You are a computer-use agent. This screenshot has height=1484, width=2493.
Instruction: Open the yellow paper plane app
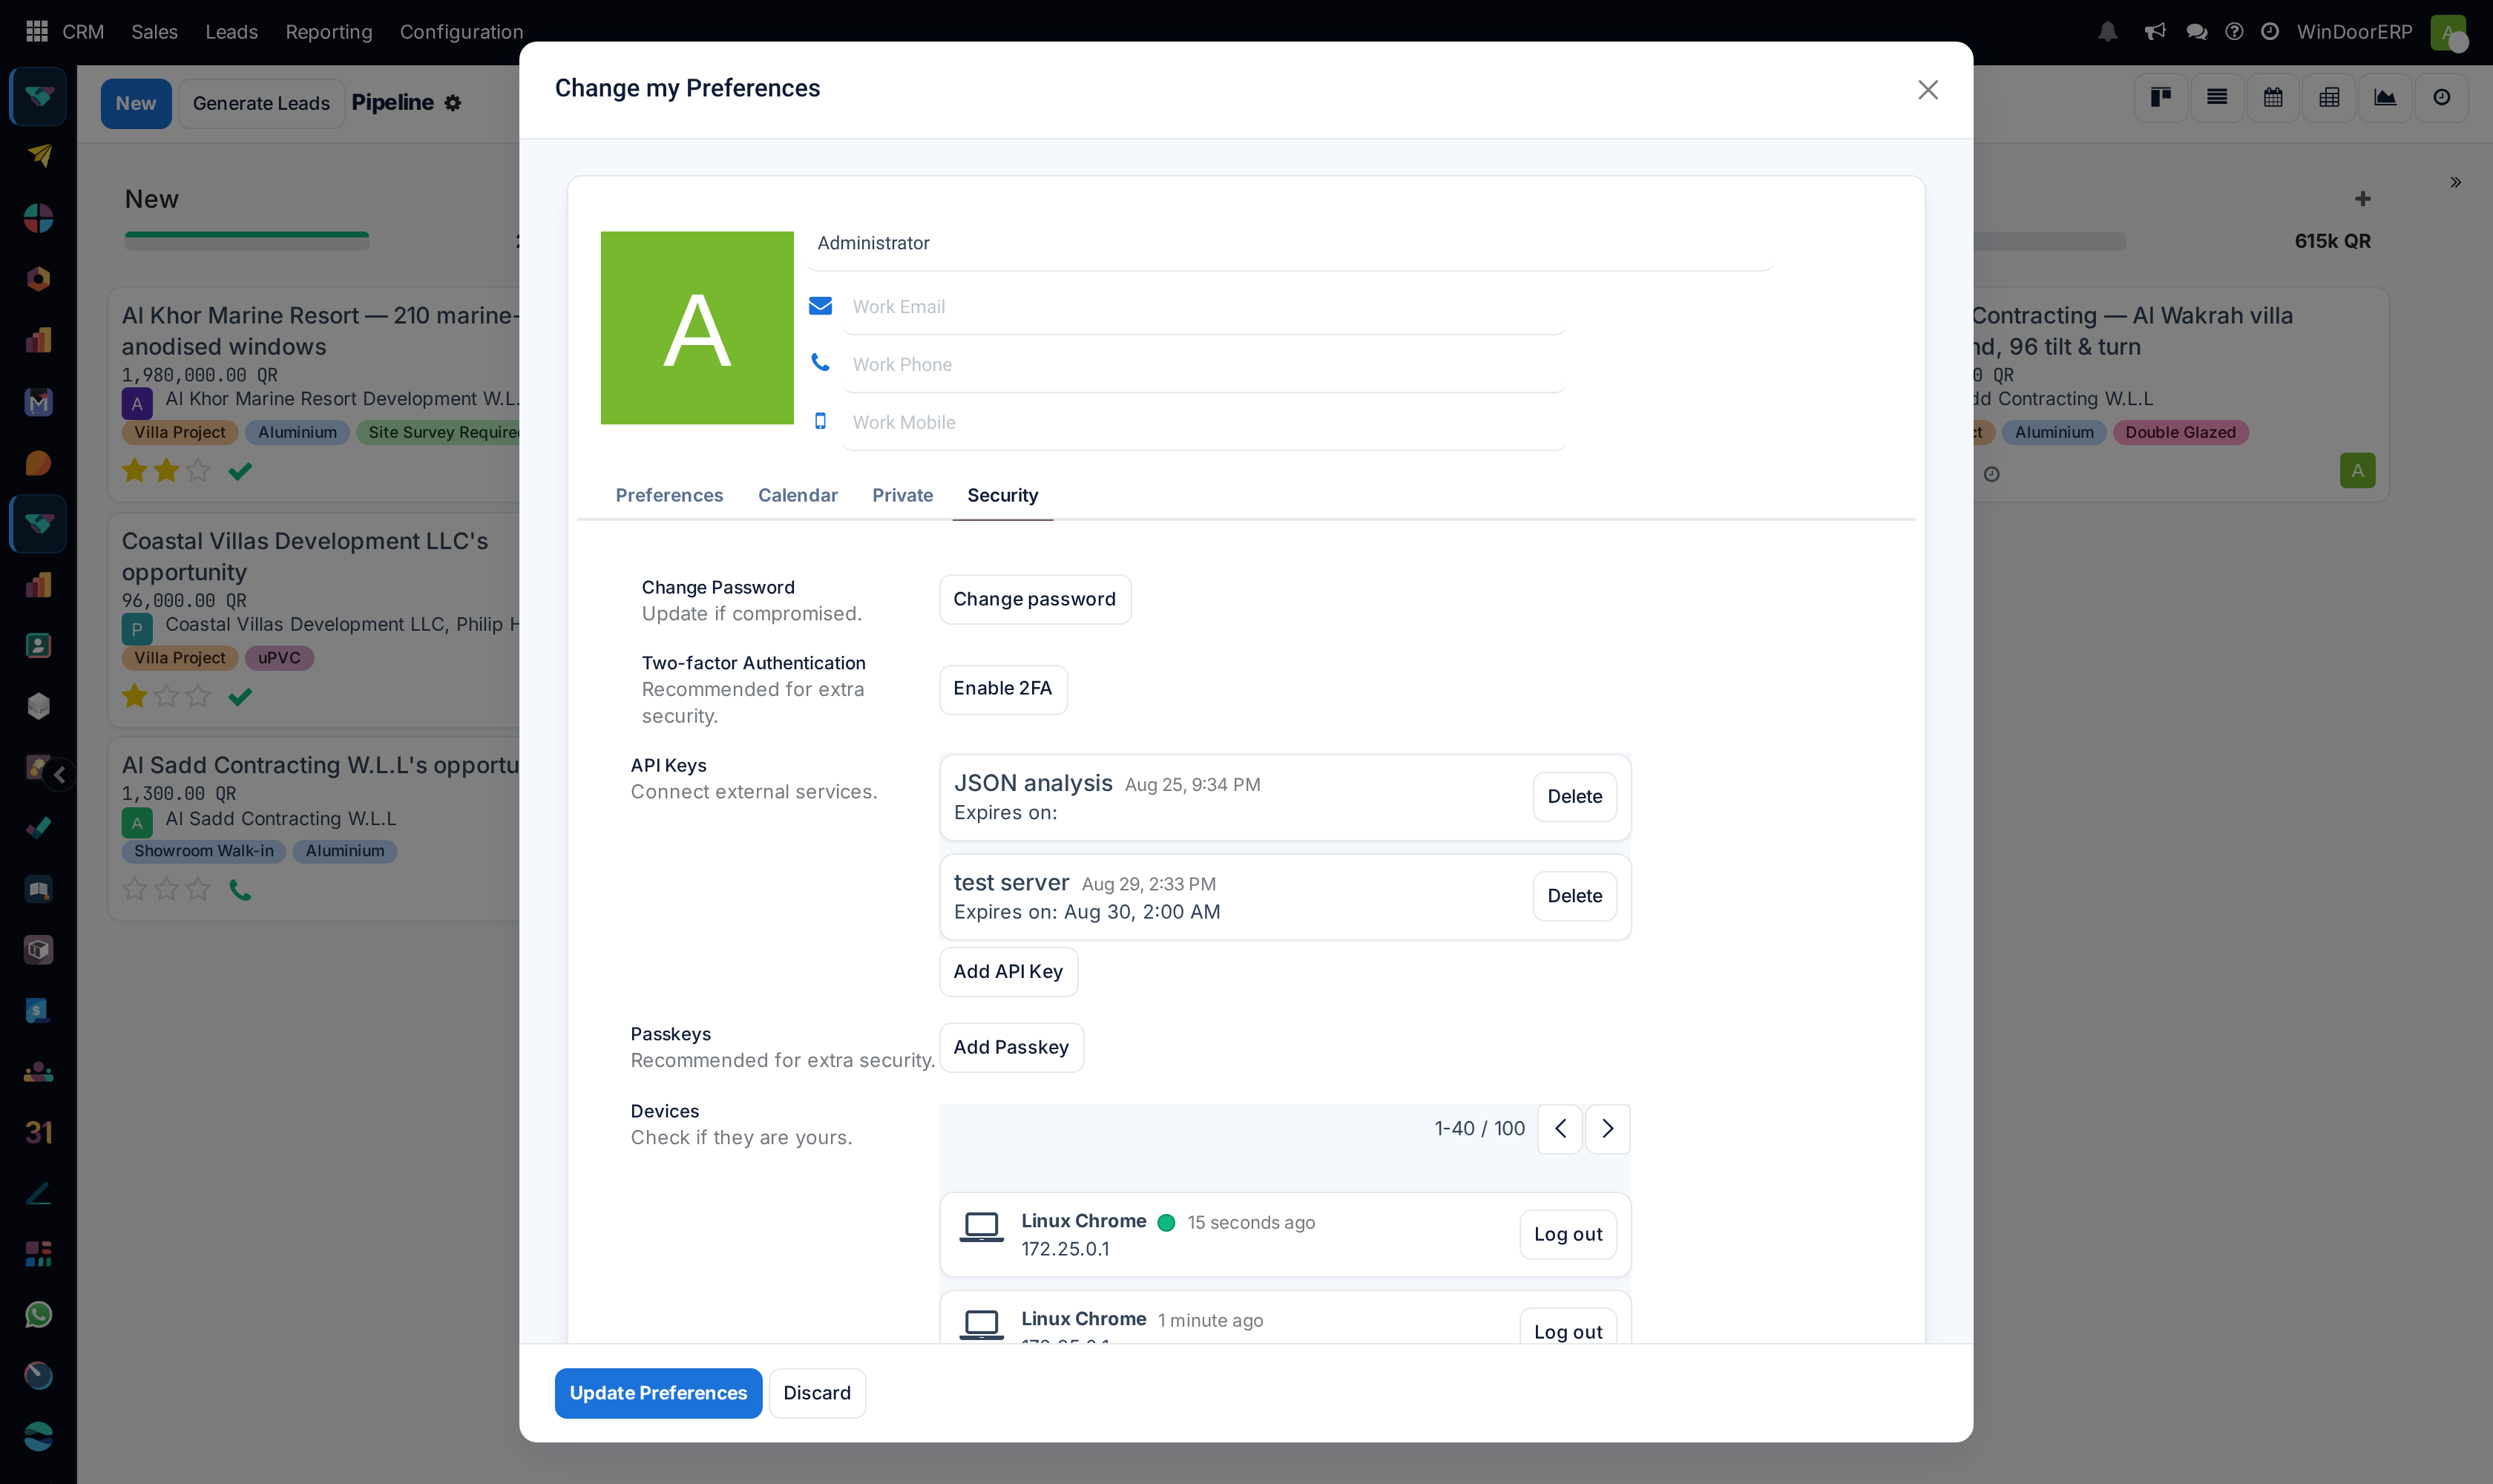click(38, 156)
